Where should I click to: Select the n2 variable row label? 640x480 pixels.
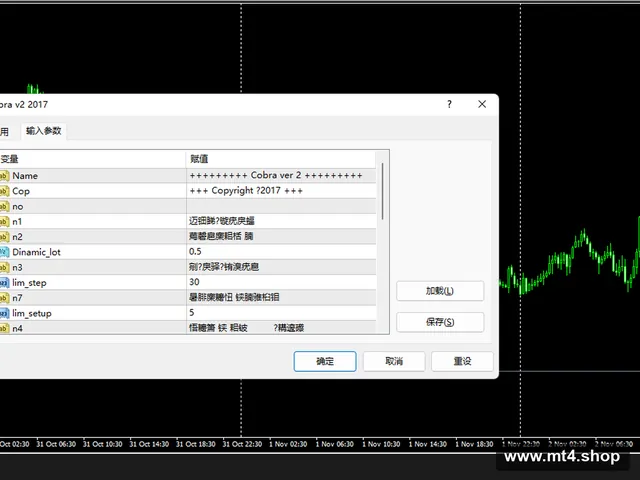[17, 237]
